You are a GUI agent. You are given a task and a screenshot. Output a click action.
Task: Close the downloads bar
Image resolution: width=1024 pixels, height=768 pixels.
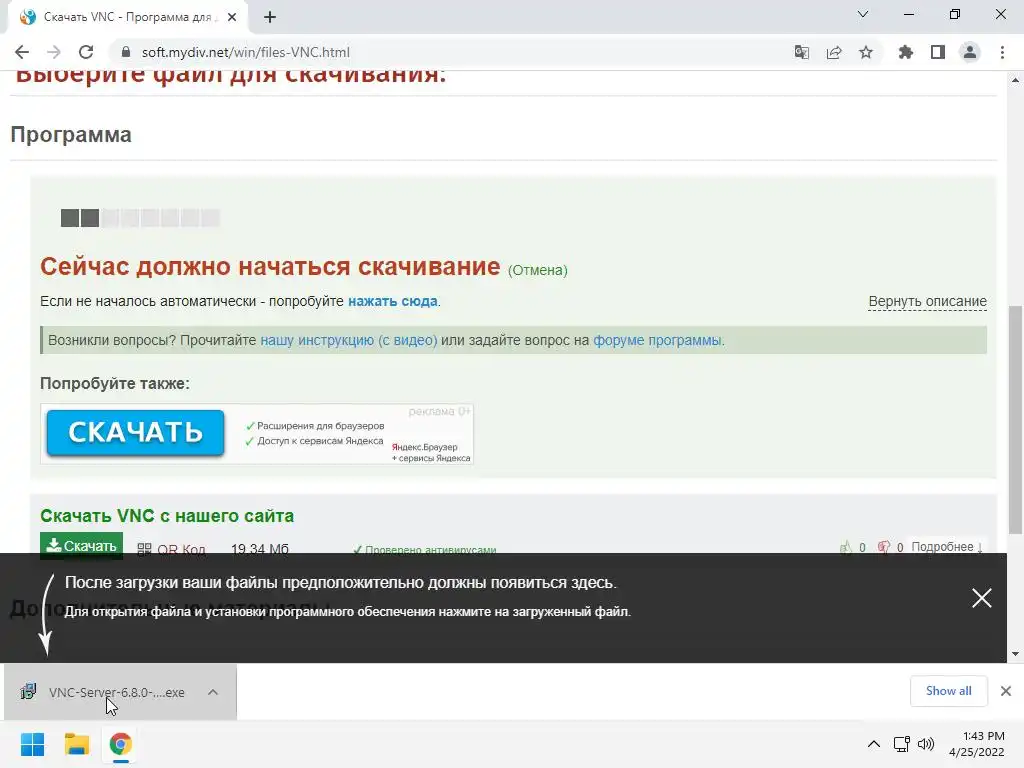[x=1006, y=691]
